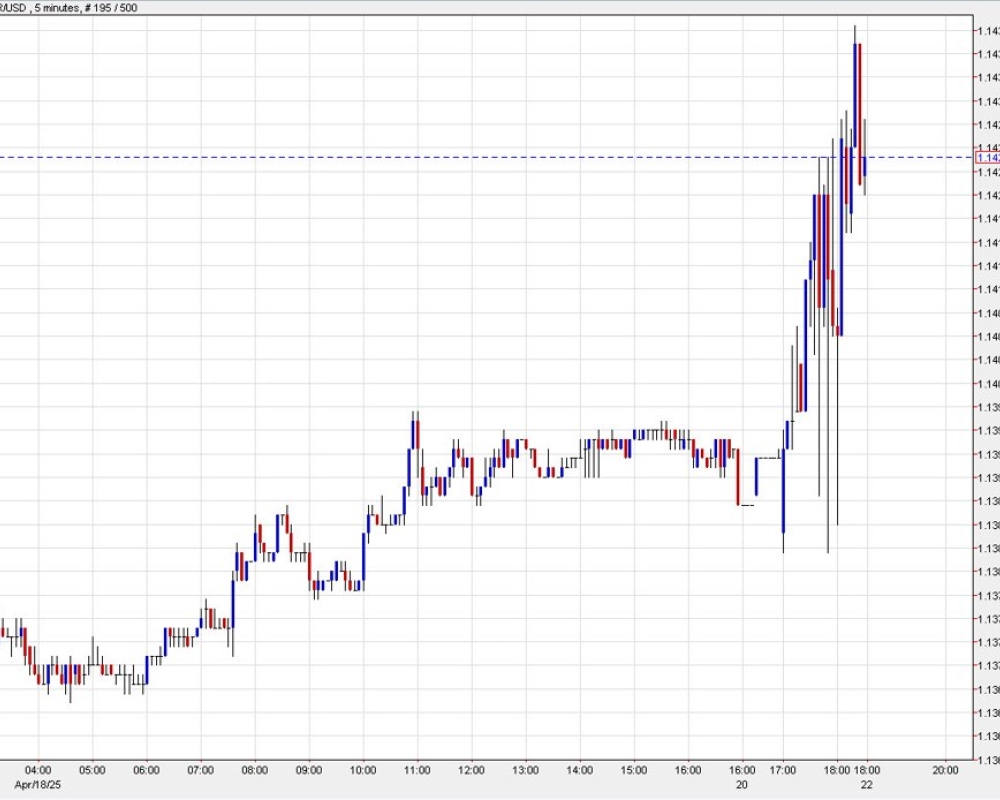Select the 13:00 time axis label

point(525,770)
